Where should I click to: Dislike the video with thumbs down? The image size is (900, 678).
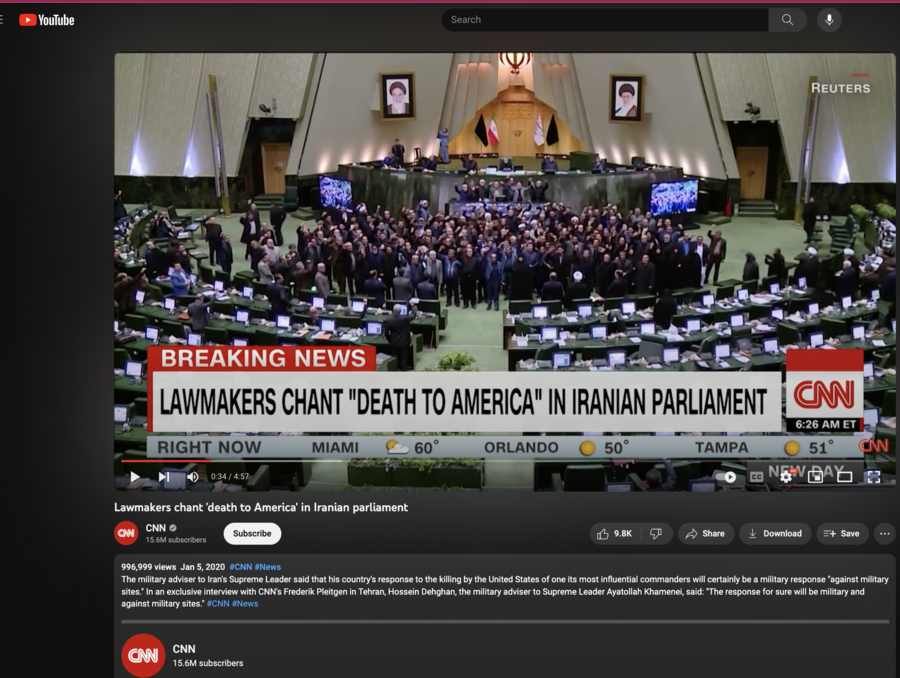[x=656, y=534]
